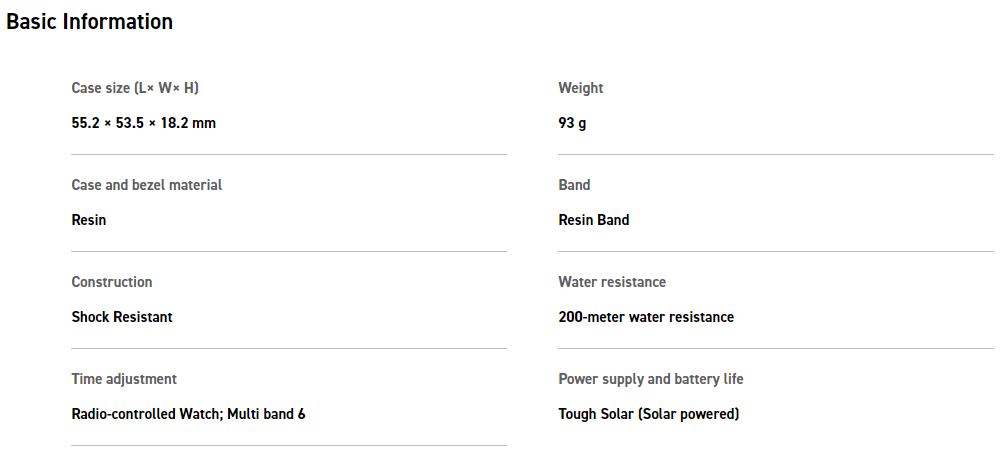Select the Band label
The height and width of the screenshot is (458, 1008).
(574, 185)
